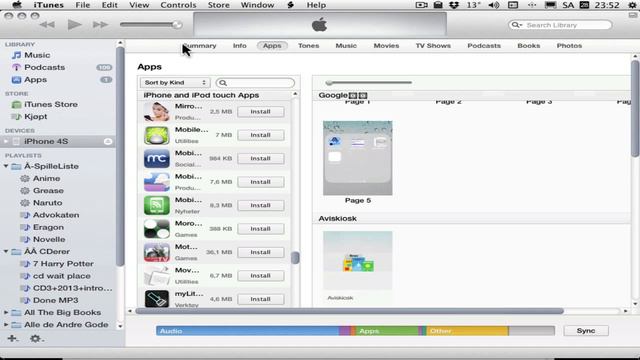Screen dimensions: 640x360
Task: Switch to the Books tab
Action: tap(529, 46)
